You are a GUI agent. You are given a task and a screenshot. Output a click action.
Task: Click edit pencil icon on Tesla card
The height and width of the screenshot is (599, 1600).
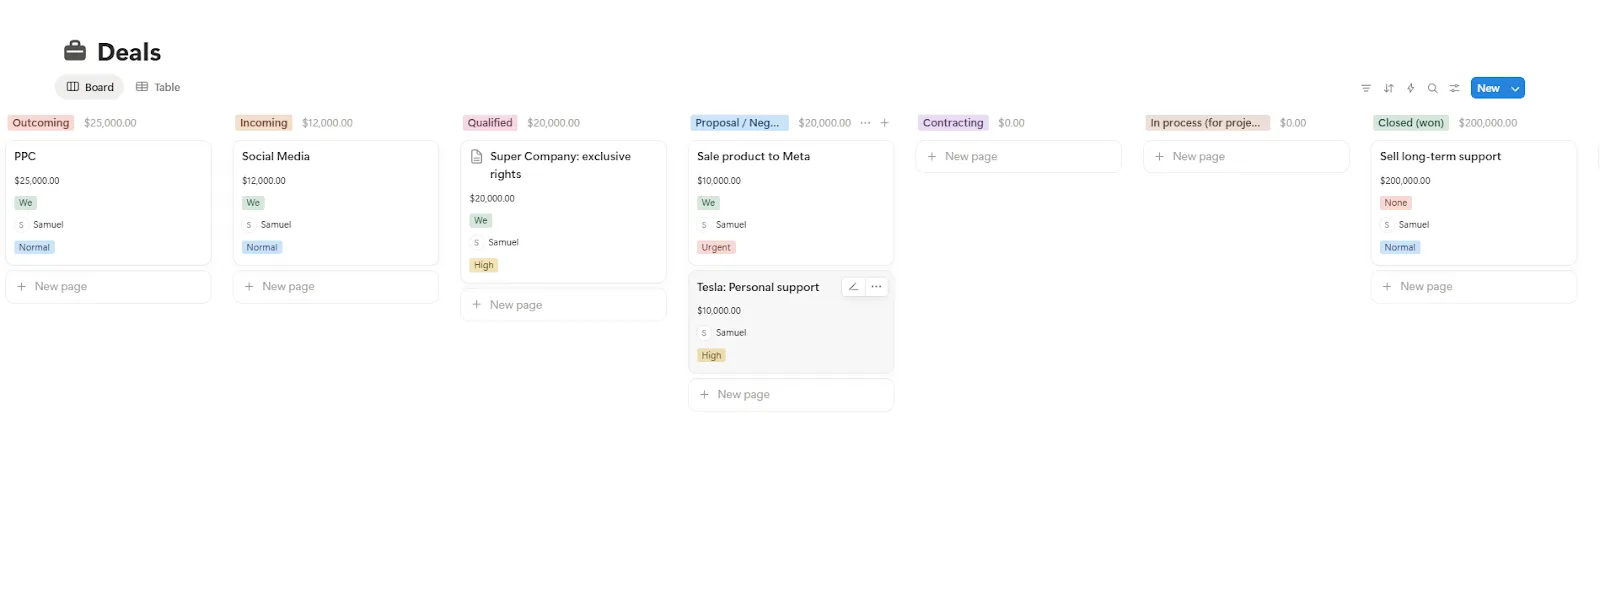click(x=853, y=287)
